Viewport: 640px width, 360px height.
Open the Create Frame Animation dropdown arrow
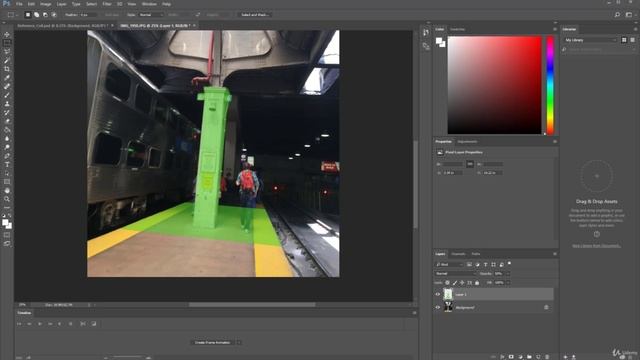239,342
